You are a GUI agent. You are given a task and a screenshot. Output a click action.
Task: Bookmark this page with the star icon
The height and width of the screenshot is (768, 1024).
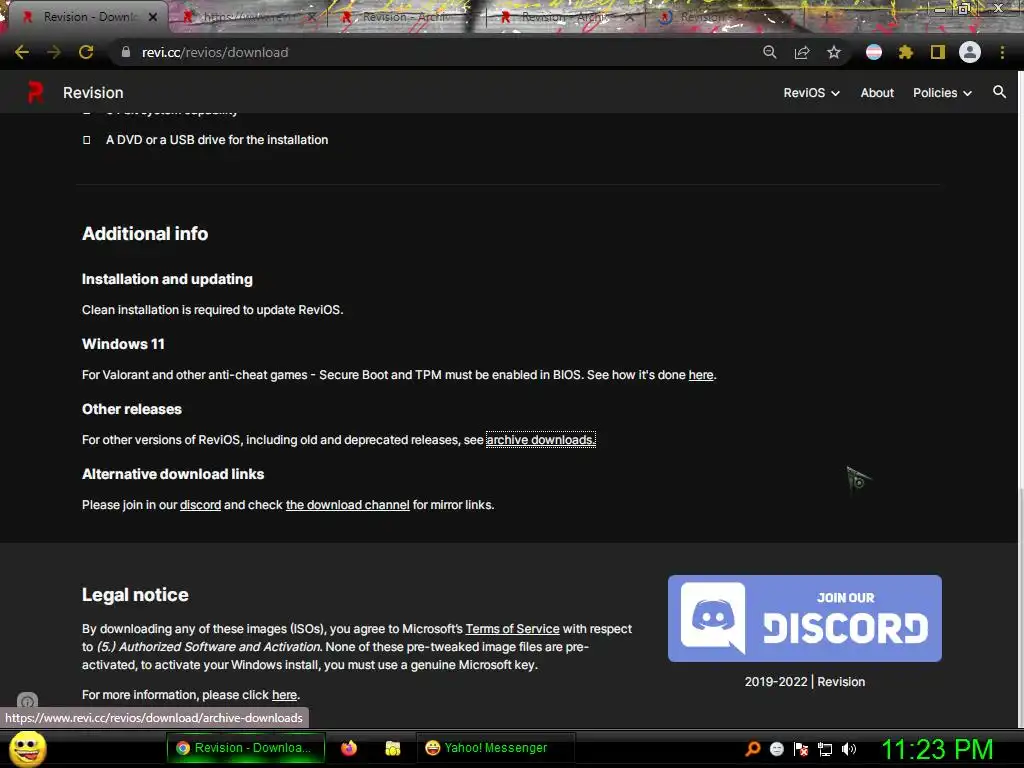[x=834, y=52]
